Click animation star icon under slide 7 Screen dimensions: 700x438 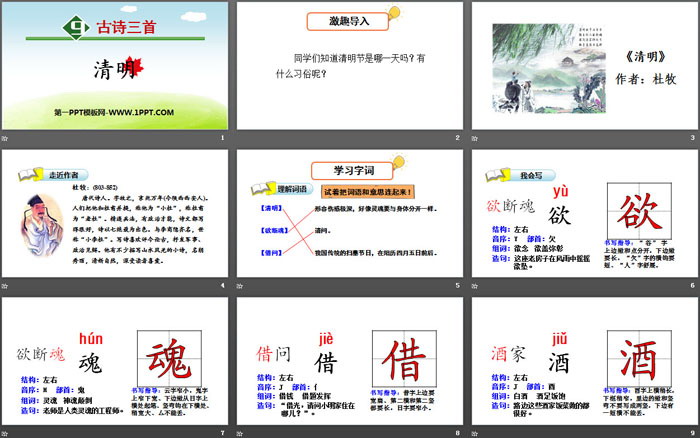5,434
